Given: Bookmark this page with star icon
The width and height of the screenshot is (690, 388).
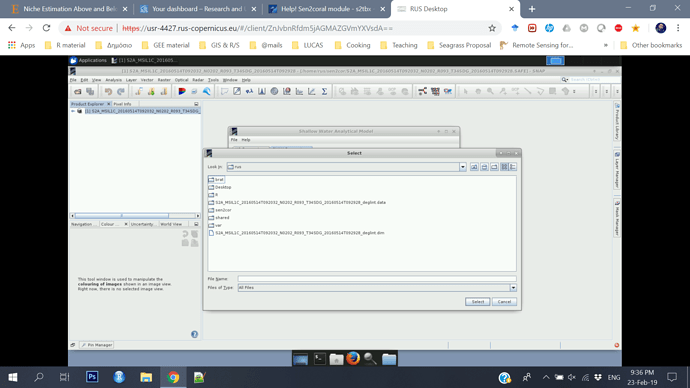Looking at the screenshot, I should click(x=492, y=28).
